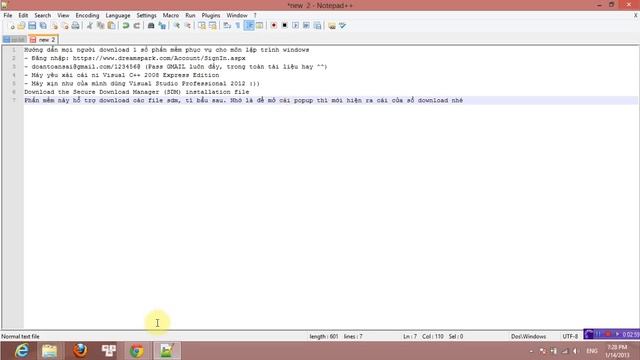Open the View menu

click(x=63, y=16)
